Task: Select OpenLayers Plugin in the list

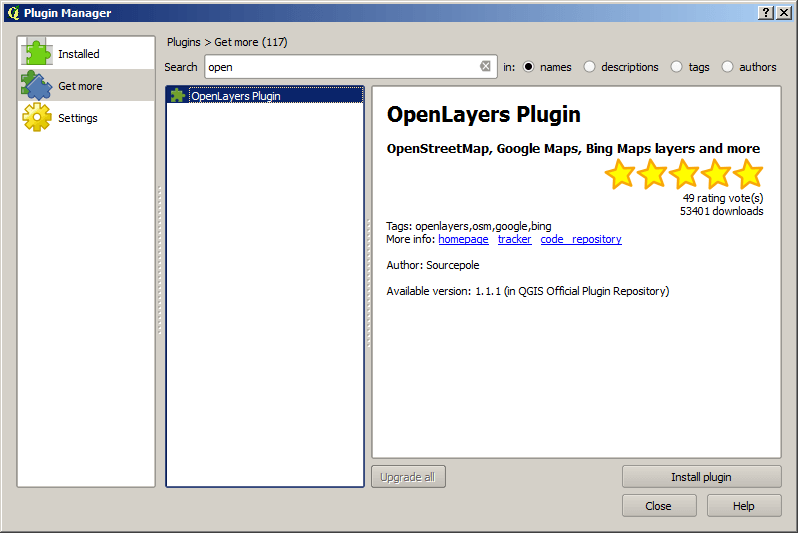Action: [265, 95]
